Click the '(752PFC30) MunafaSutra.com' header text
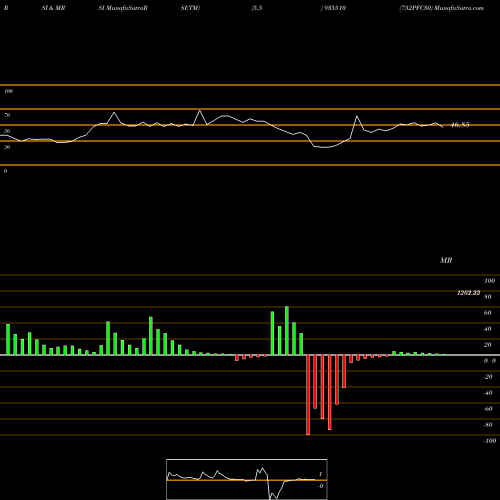 [442, 8]
